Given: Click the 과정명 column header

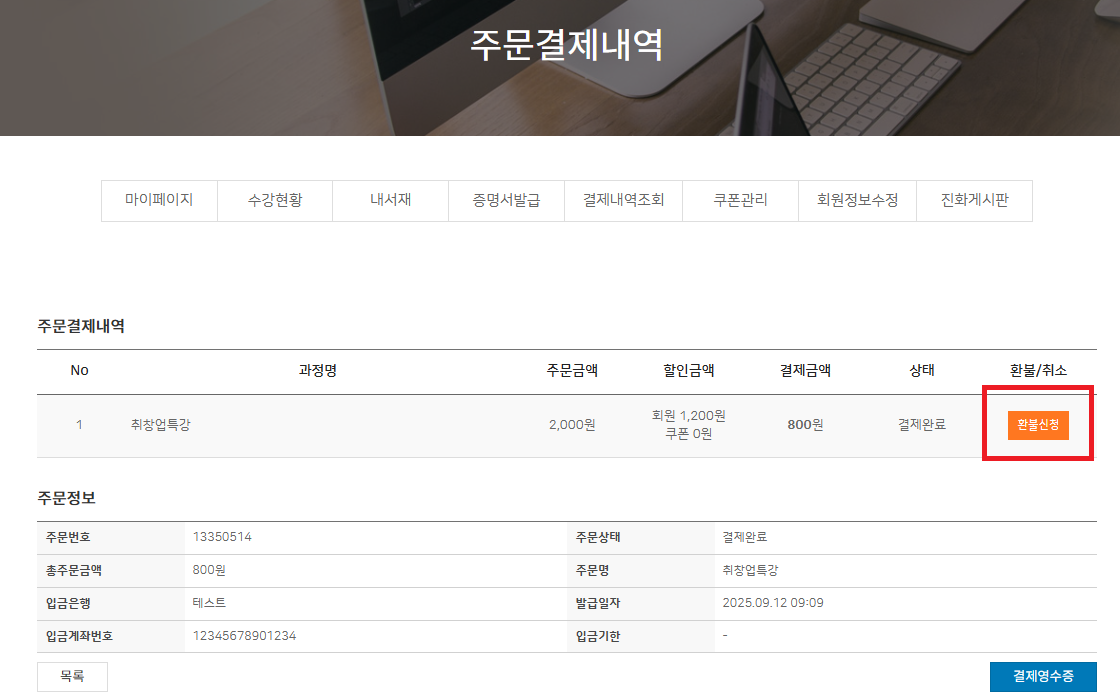Looking at the screenshot, I should tap(317, 370).
